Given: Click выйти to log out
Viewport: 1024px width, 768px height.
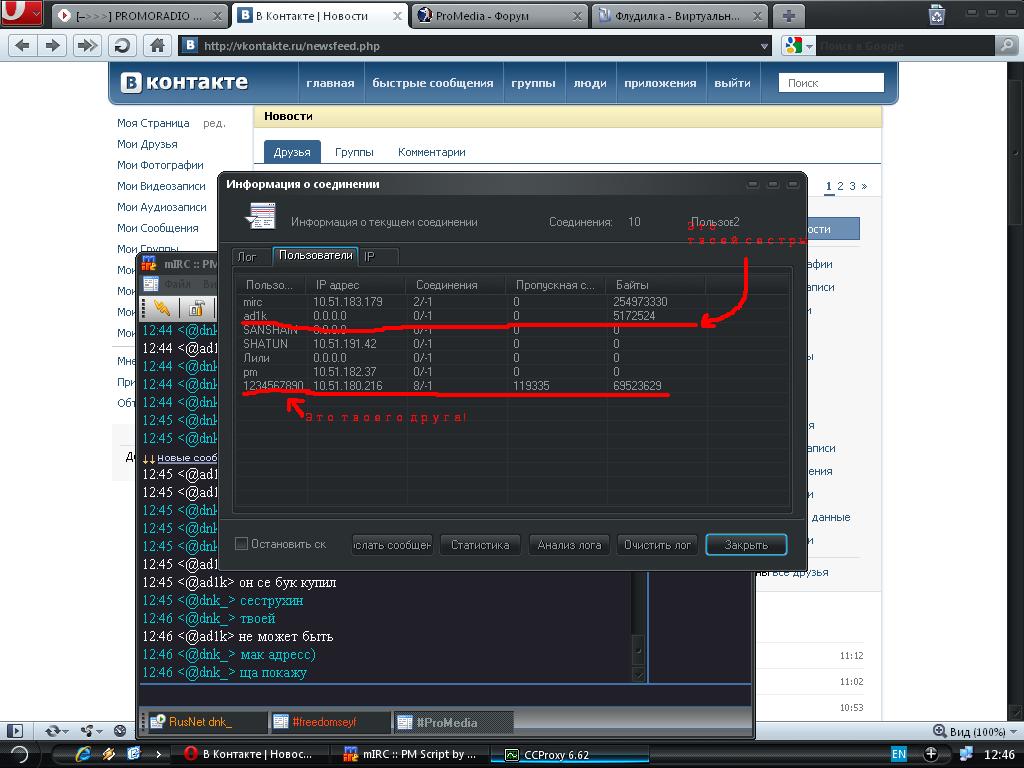Looking at the screenshot, I should click(x=732, y=83).
